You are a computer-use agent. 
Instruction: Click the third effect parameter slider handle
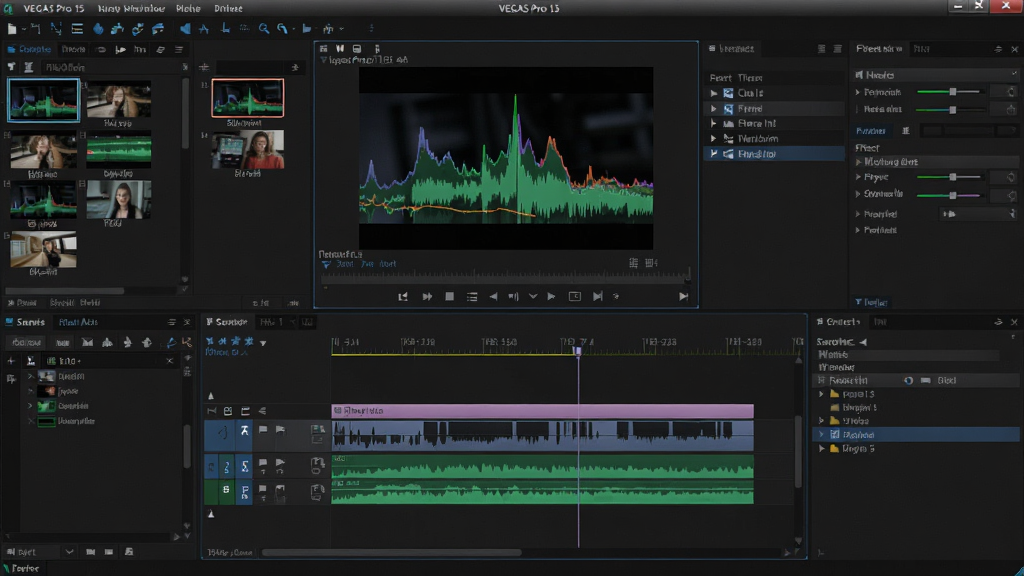click(953, 177)
